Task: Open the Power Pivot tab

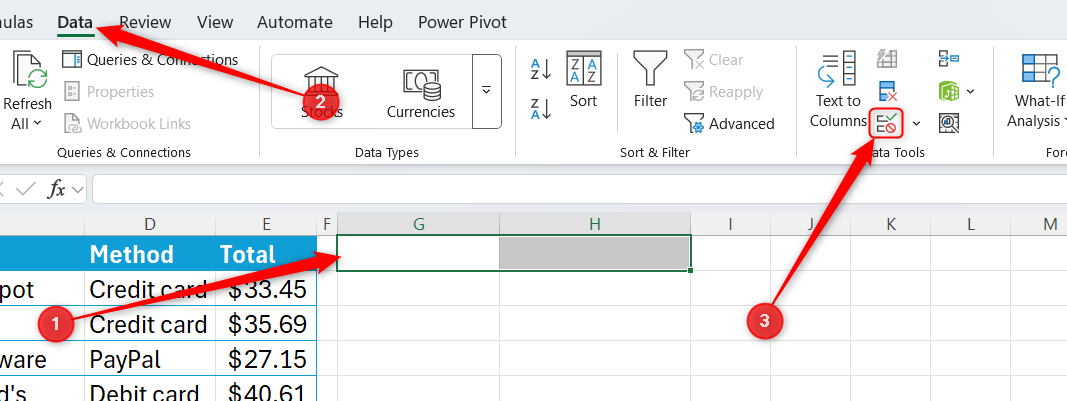Action: pos(463,22)
